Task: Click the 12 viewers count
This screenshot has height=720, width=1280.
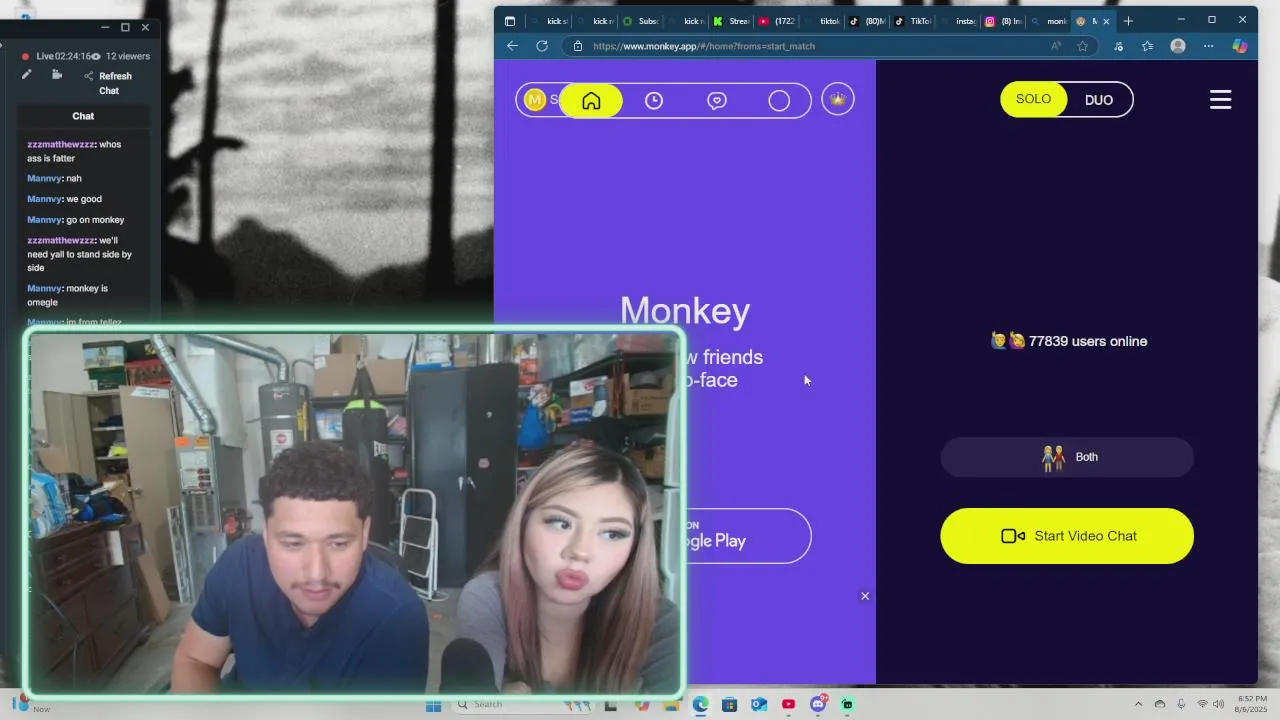Action: click(x=127, y=56)
